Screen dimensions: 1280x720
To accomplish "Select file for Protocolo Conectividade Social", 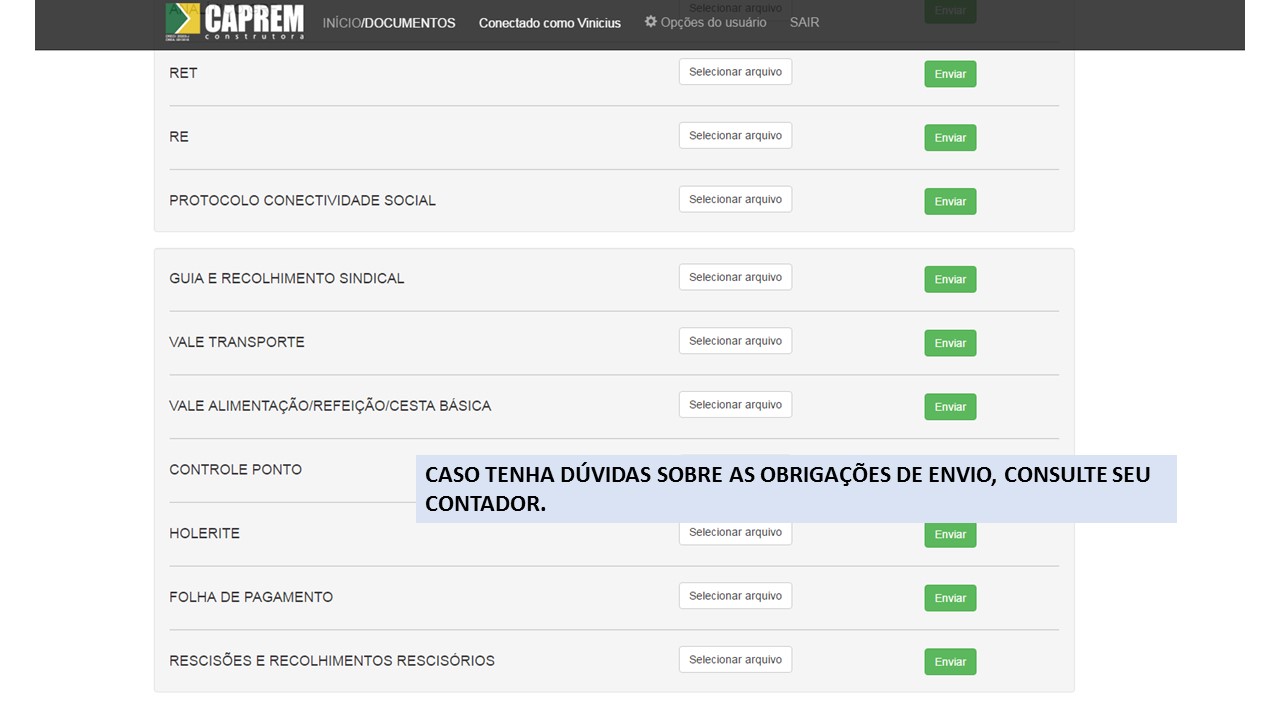I will pyautogui.click(x=735, y=199).
